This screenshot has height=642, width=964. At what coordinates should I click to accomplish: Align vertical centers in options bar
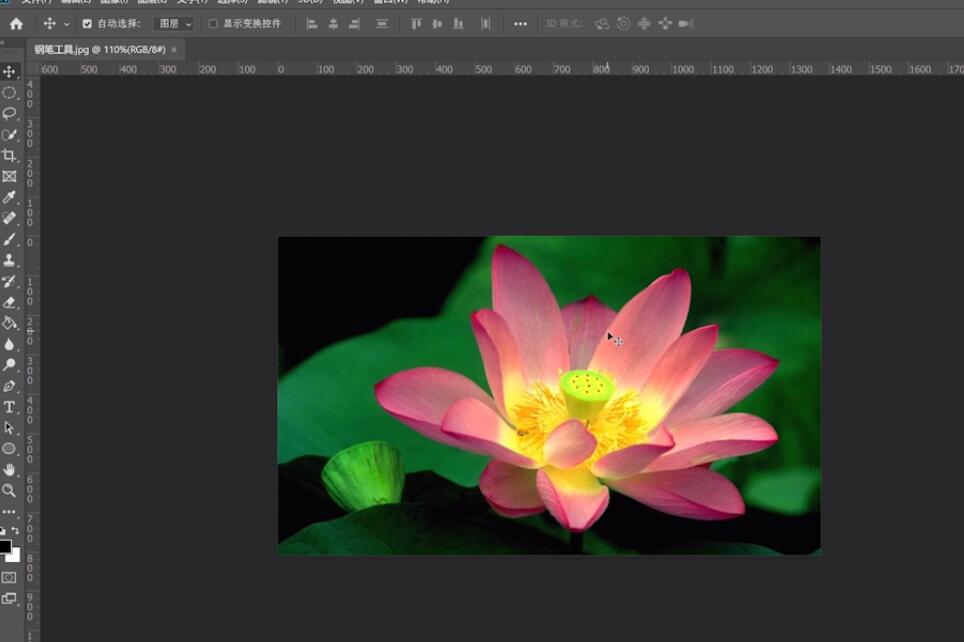437,24
